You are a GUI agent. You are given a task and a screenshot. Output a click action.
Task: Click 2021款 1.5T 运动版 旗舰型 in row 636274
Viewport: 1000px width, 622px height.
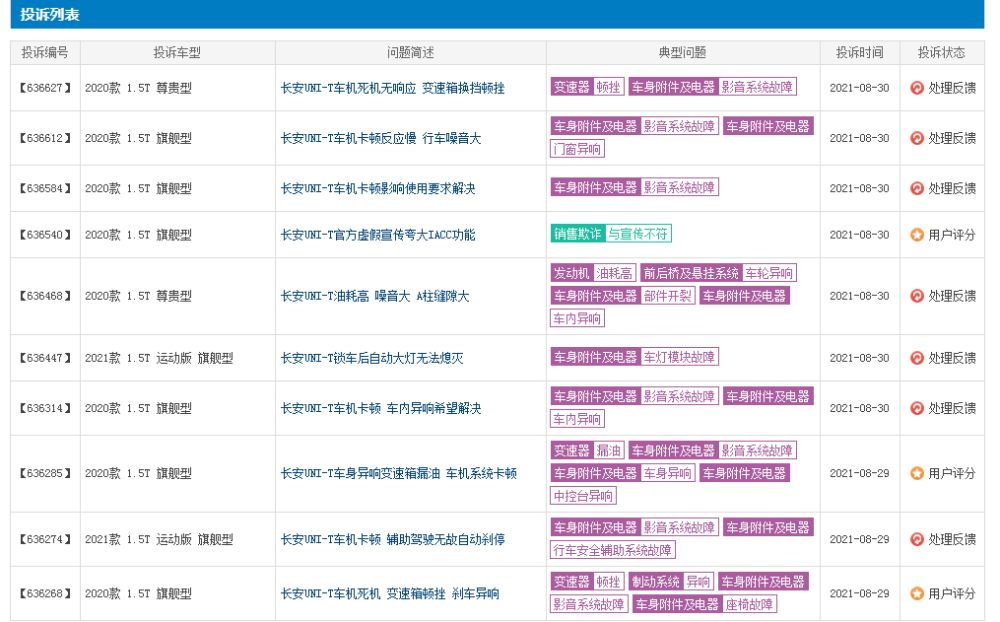pos(159,539)
